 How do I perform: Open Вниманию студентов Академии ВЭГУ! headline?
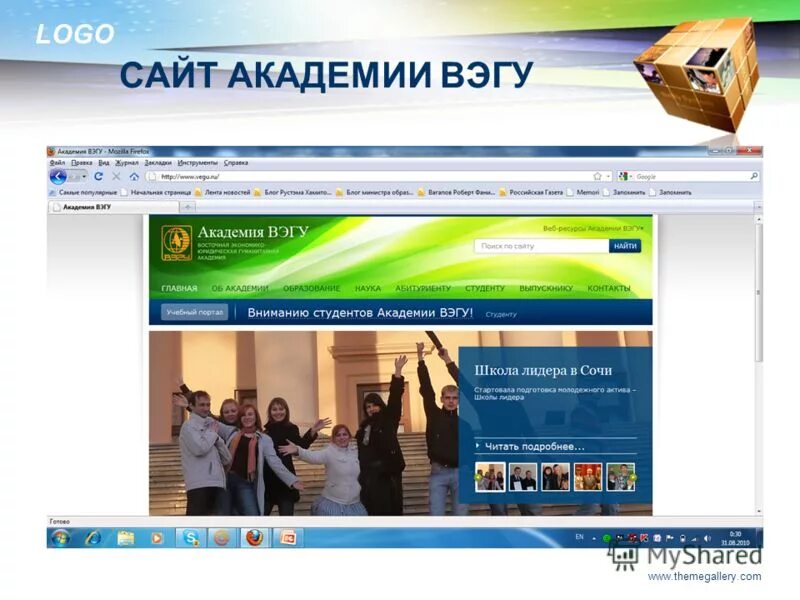(360, 313)
